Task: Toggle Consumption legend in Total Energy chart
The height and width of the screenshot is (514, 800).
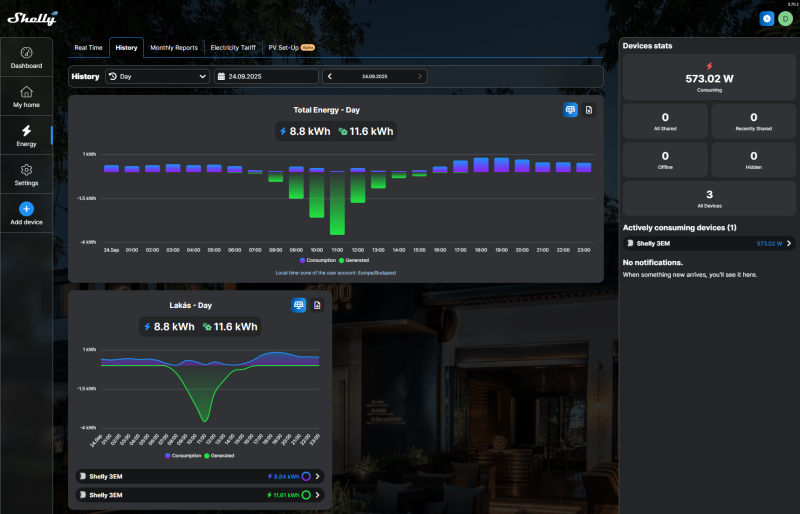Action: (x=318, y=260)
